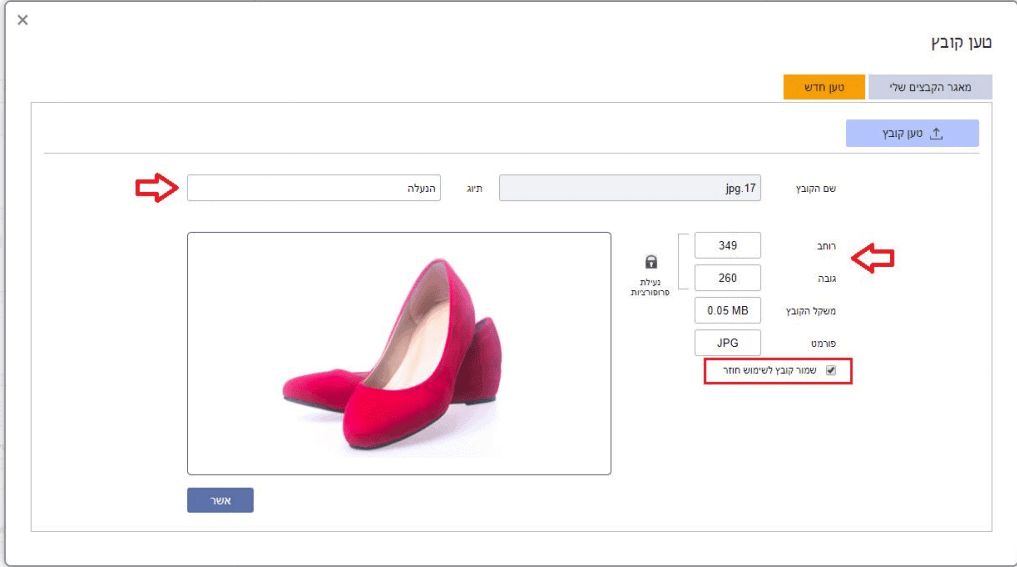Image resolution: width=1017 pixels, height=567 pixels.
Task: Focus the tag field containing 'הנעלה'
Action: 314,188
